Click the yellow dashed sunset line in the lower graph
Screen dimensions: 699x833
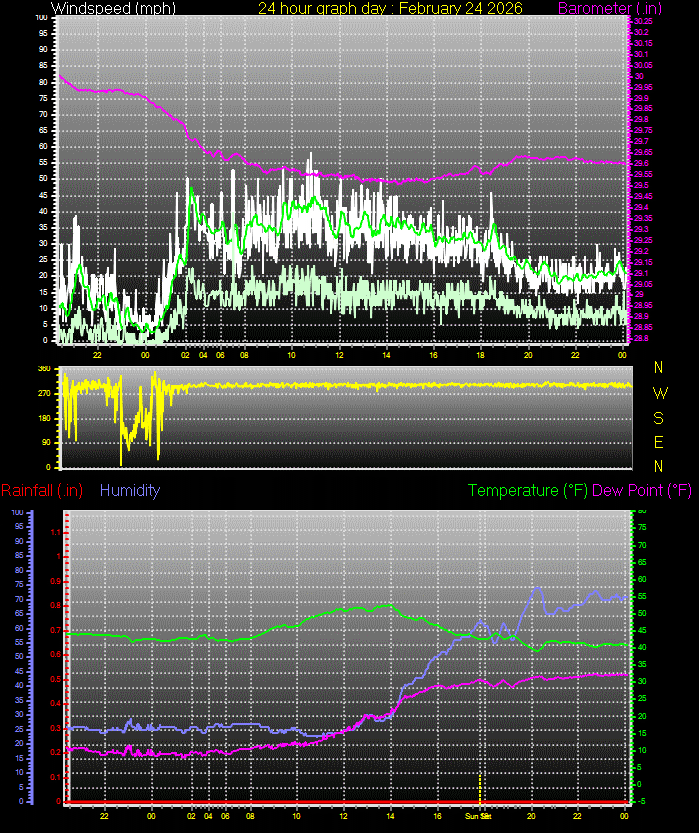(x=480, y=788)
